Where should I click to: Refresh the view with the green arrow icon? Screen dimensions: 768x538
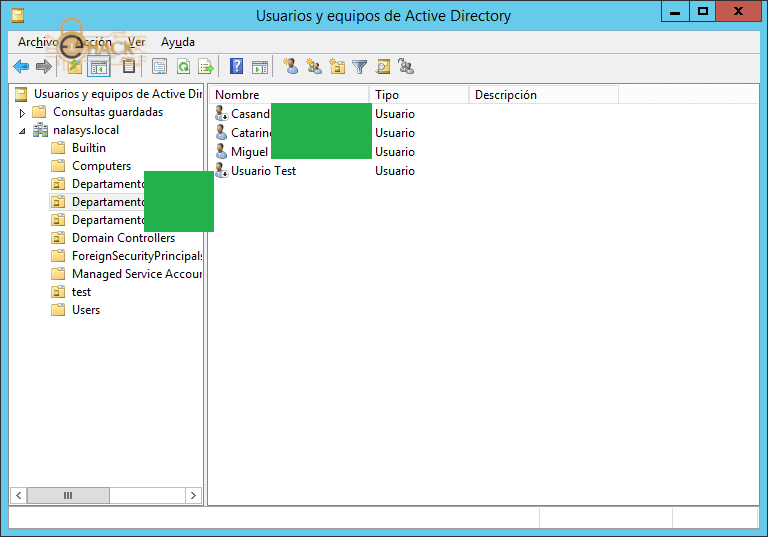point(184,66)
